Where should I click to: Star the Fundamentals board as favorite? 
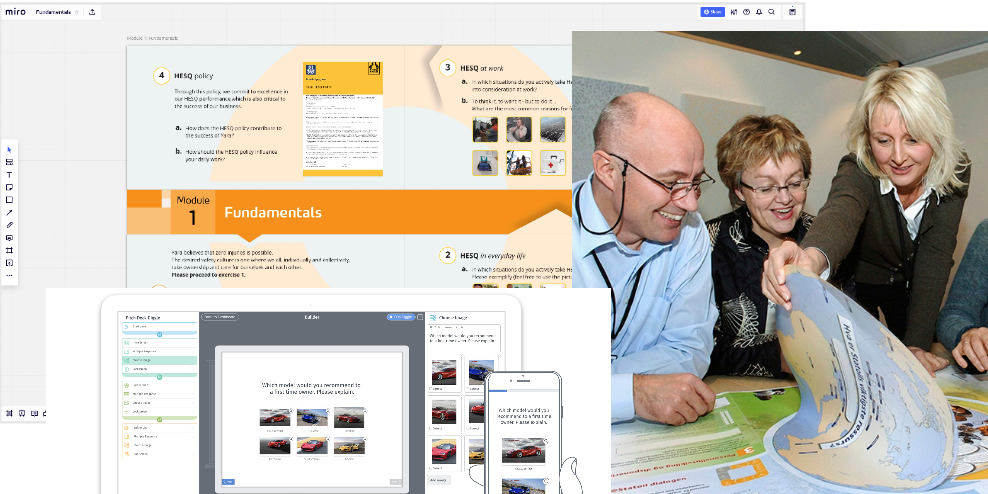[x=77, y=12]
